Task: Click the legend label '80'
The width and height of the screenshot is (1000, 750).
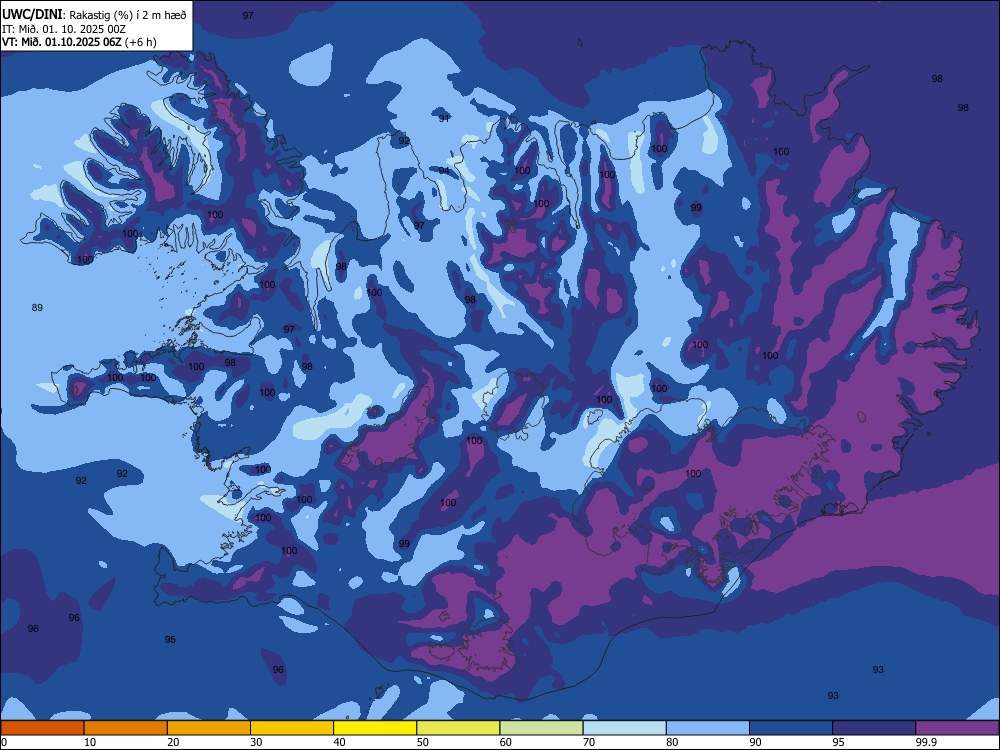Action: click(x=673, y=742)
